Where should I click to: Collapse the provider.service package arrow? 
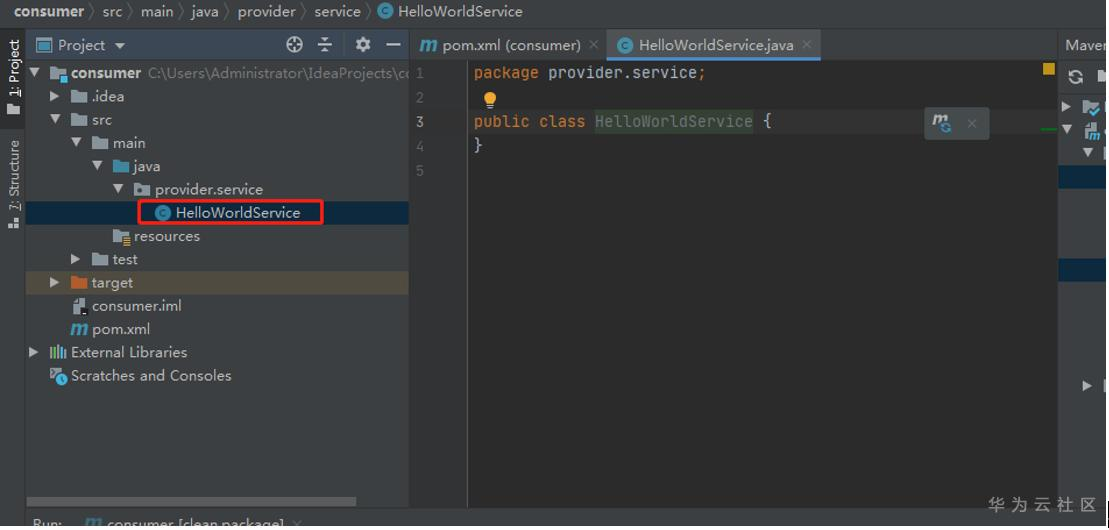118,190
